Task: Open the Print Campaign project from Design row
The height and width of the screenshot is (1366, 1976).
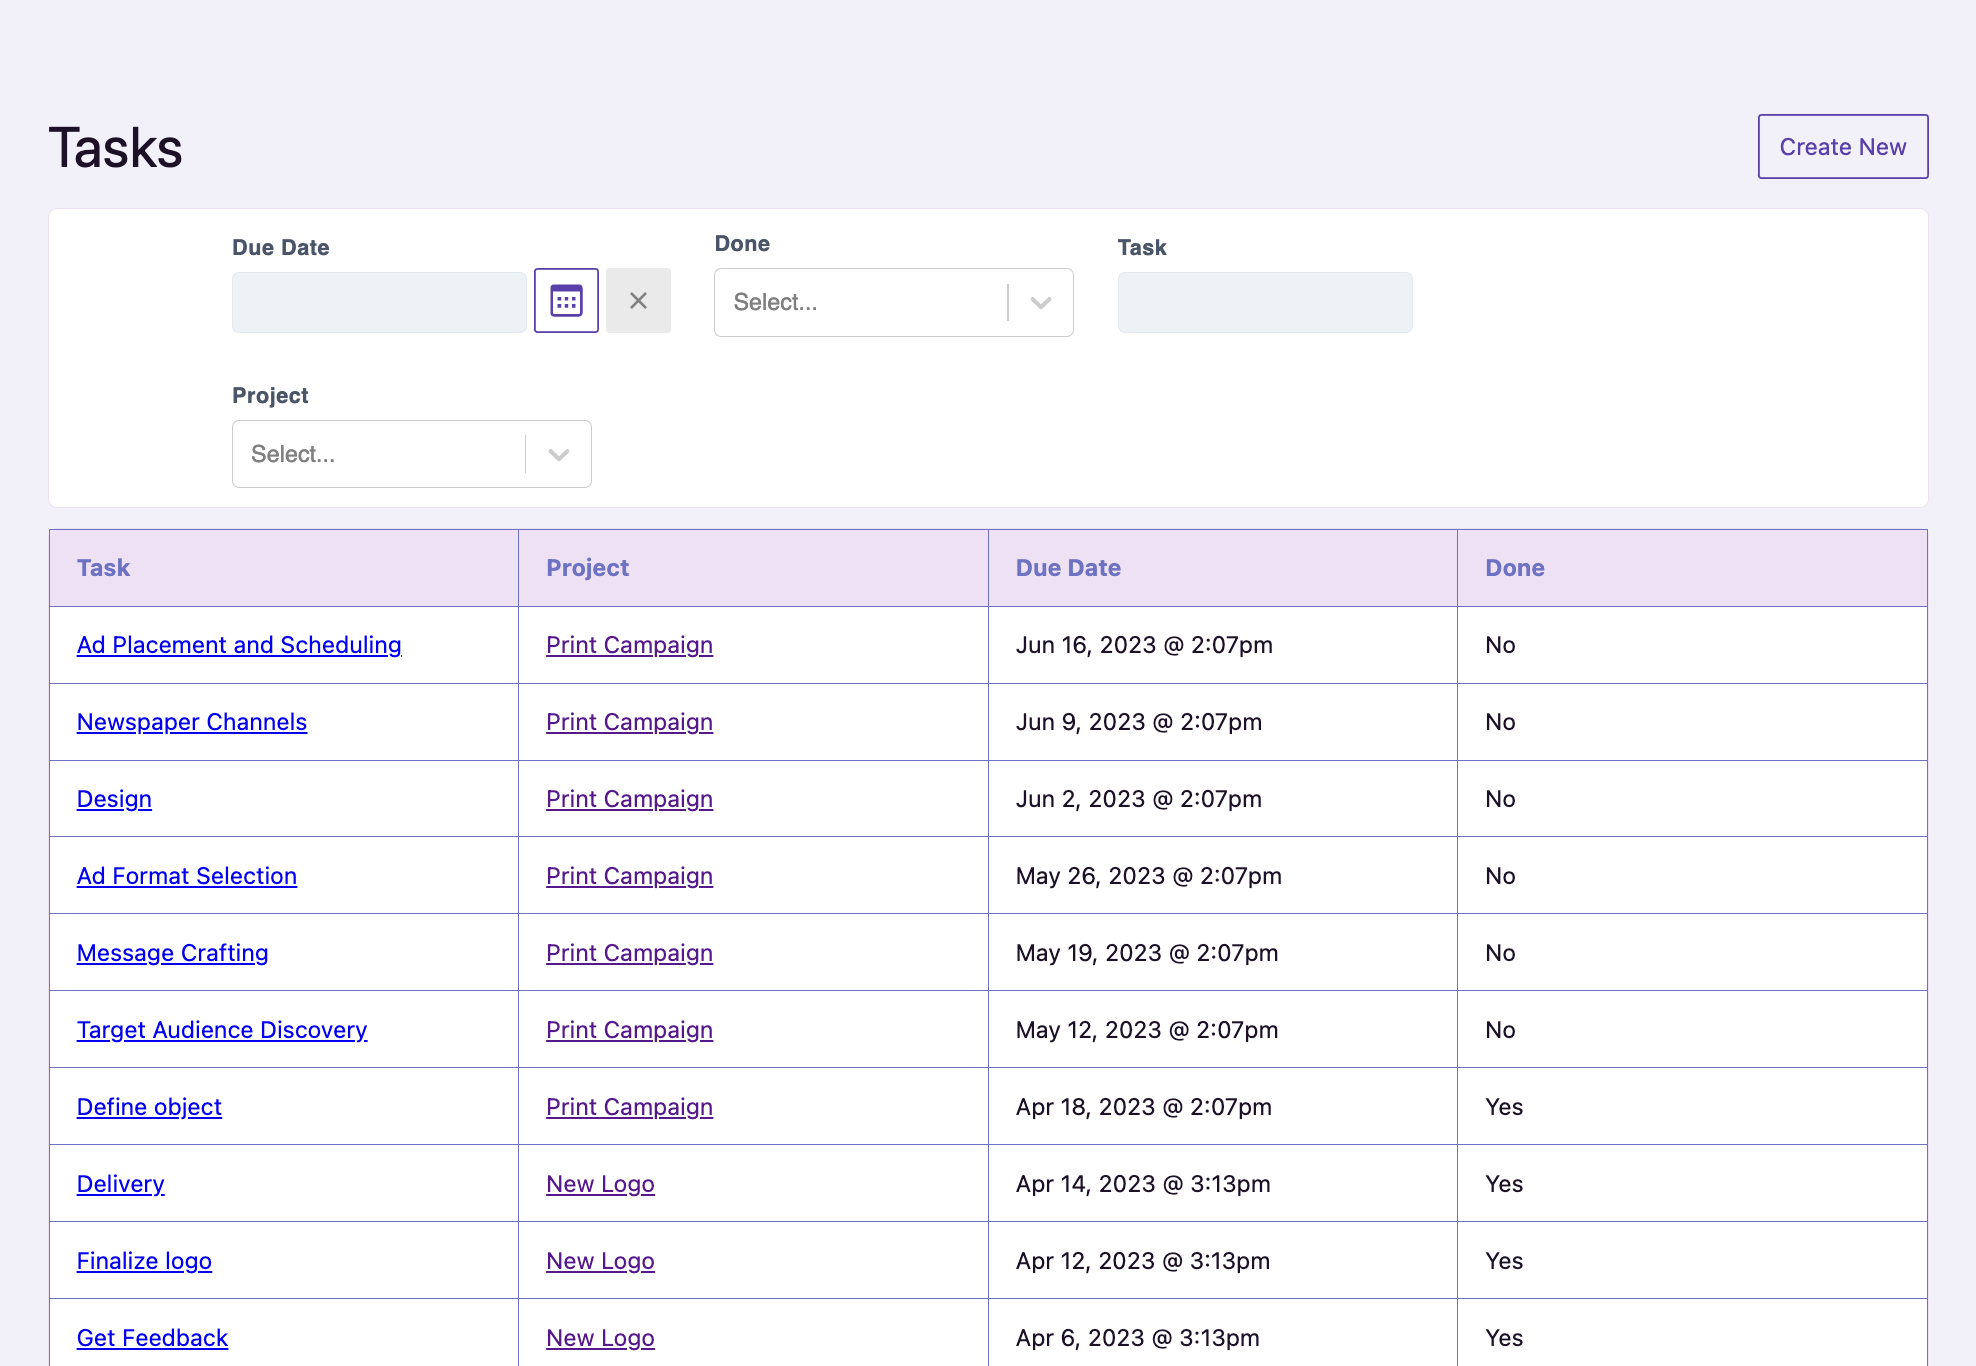Action: 629,799
